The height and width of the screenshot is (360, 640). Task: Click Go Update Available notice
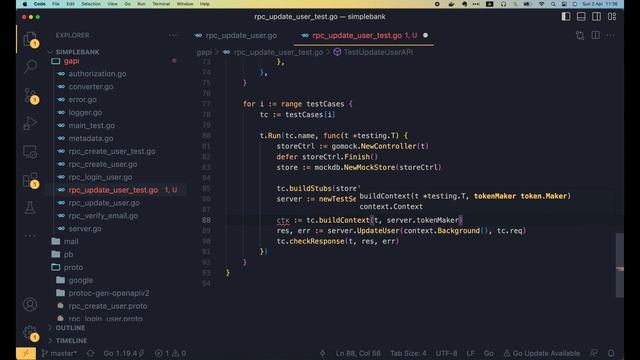[542, 353]
